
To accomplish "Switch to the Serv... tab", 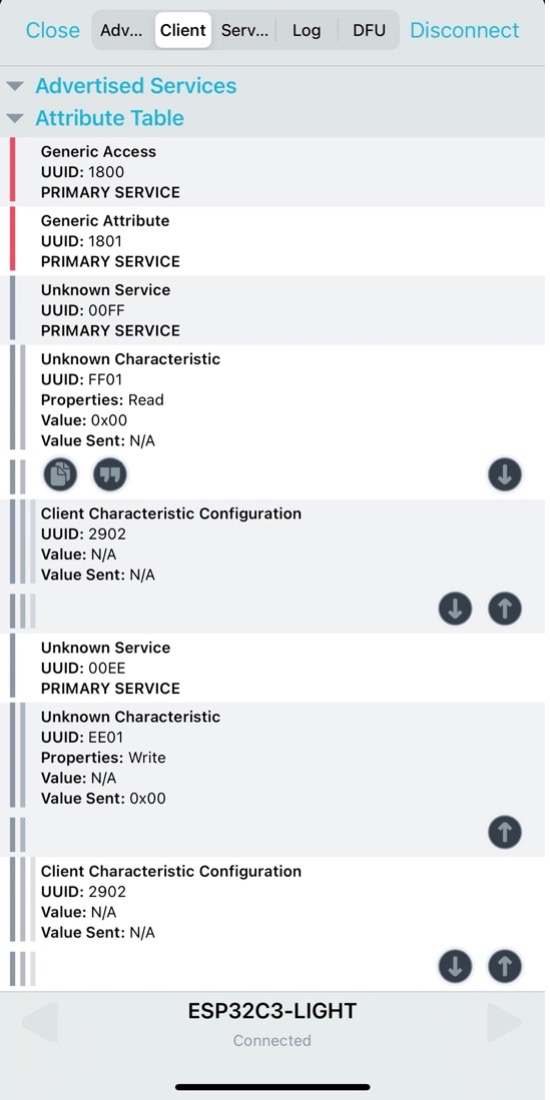I will (244, 30).
